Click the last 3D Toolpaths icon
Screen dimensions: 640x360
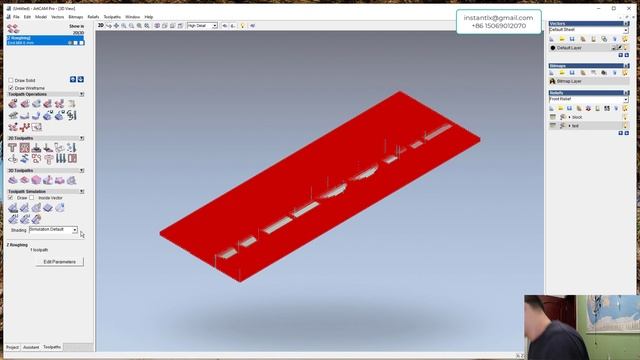72,180
